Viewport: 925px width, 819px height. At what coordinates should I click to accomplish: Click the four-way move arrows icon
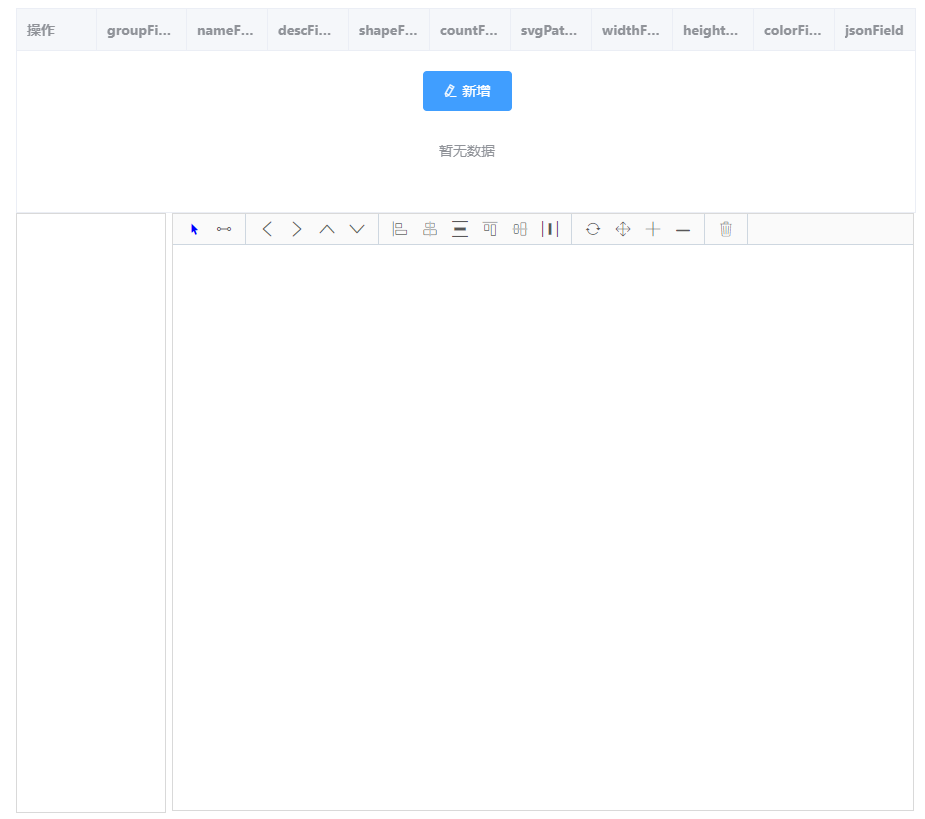[623, 229]
